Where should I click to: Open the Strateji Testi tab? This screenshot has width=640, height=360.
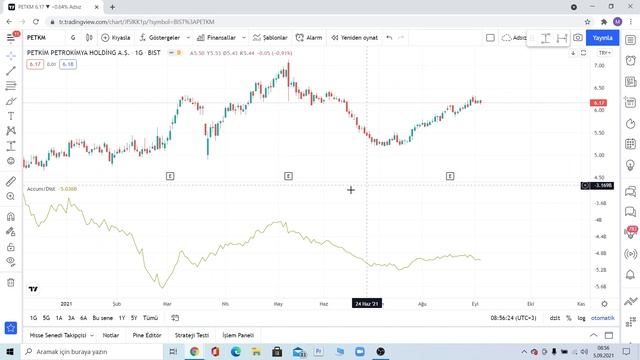click(x=192, y=335)
